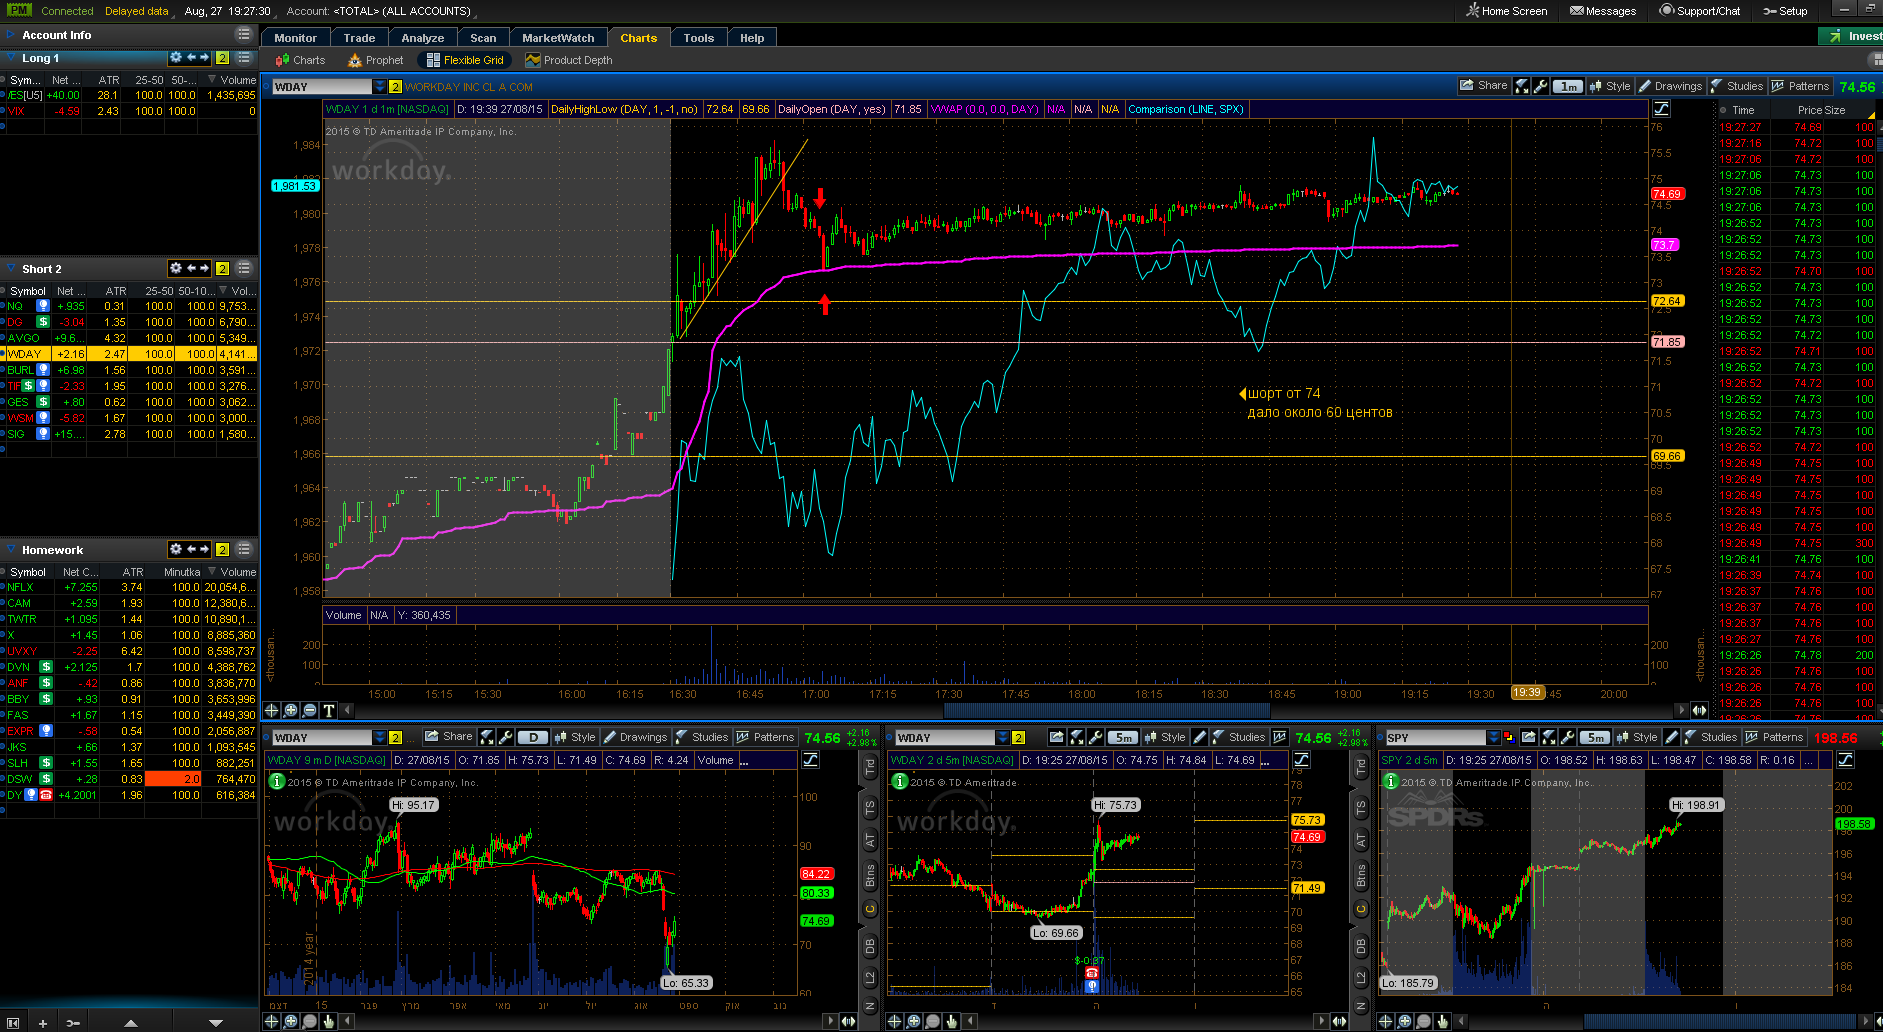The width and height of the screenshot is (1883, 1032).
Task: Open the Tools tab
Action: coord(698,38)
